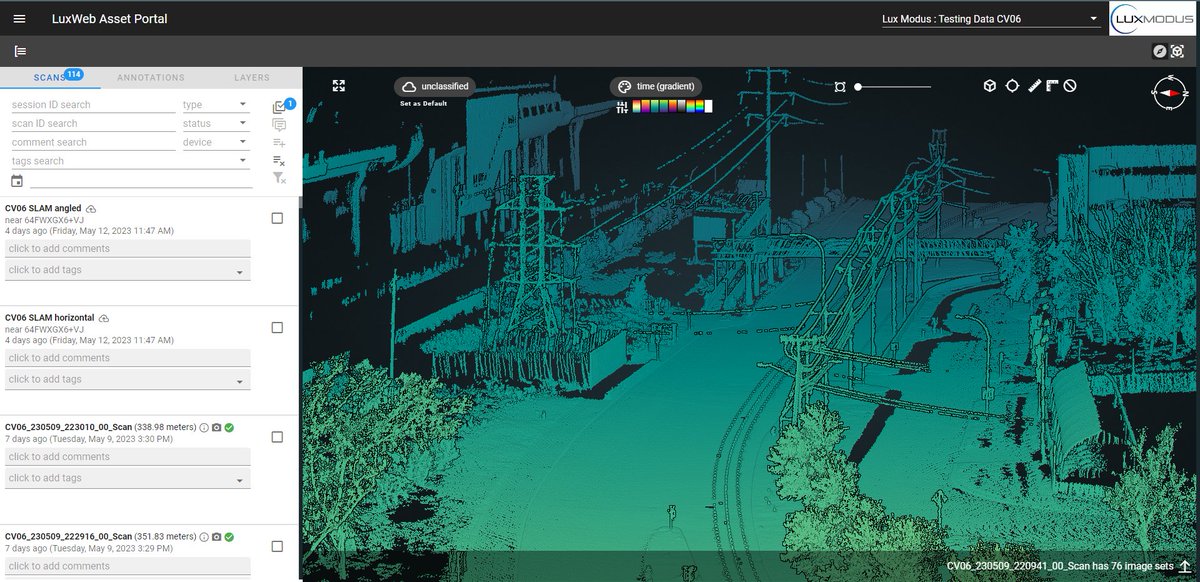Open the hamburger main menu
1200x582 pixels.
(20, 19)
